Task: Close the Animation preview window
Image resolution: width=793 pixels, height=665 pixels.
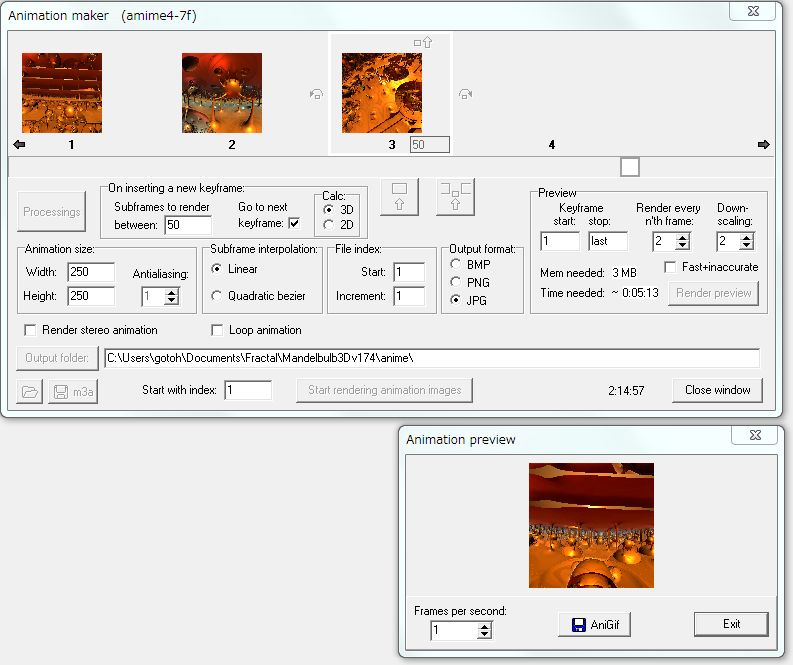Action: pyautogui.click(x=755, y=435)
